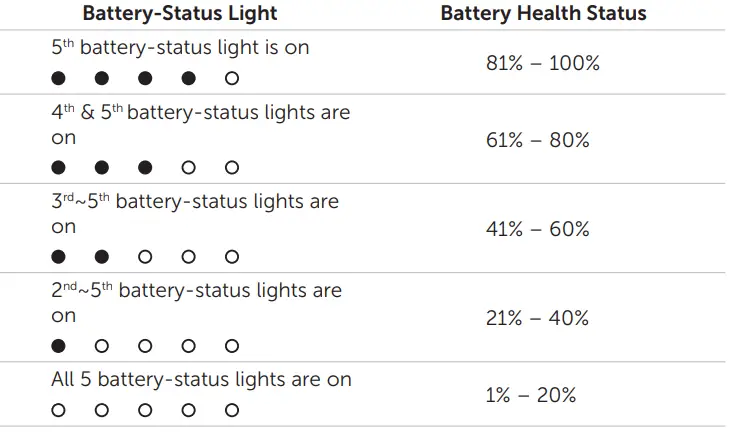752x448 pixels.
Task: Click the last hollow light in the 41% – 60% row
Action: (232, 257)
